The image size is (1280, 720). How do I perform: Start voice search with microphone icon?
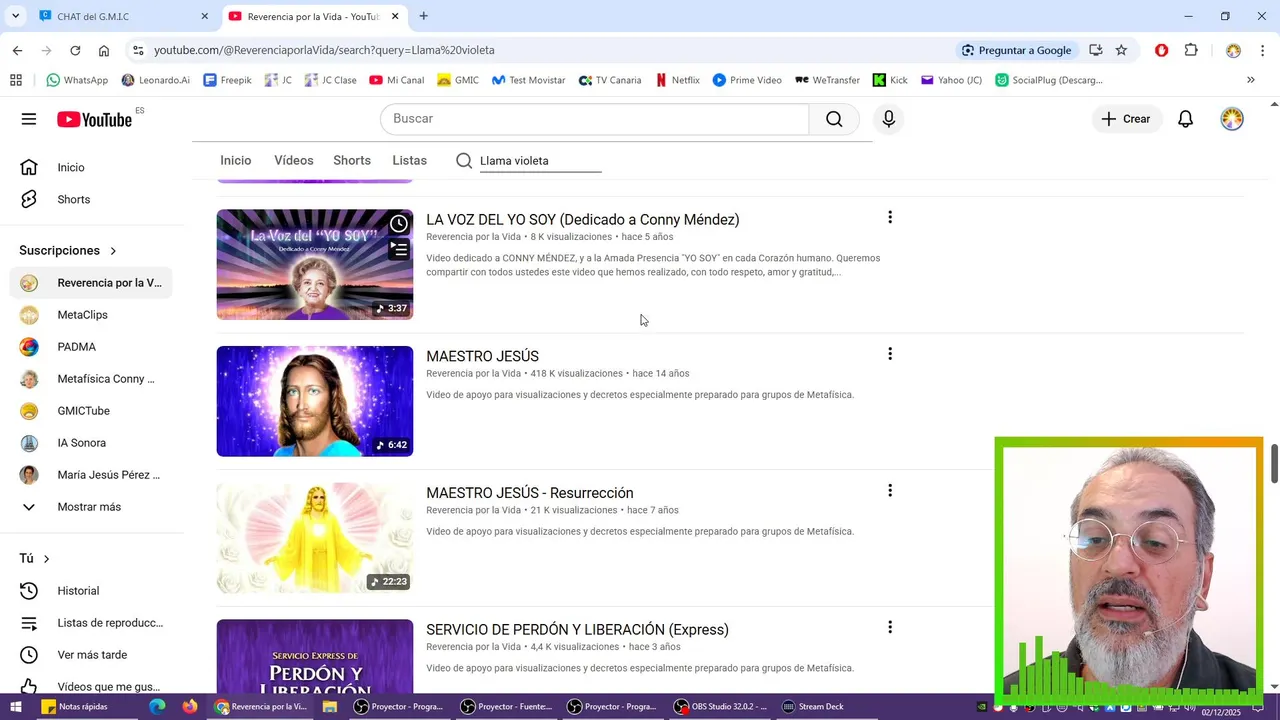(x=889, y=119)
